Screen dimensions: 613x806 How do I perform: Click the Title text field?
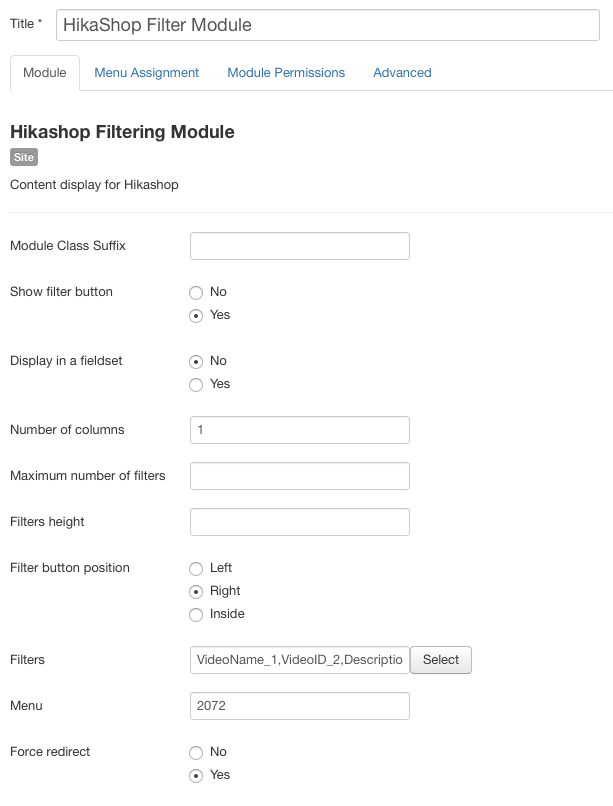tap(328, 25)
